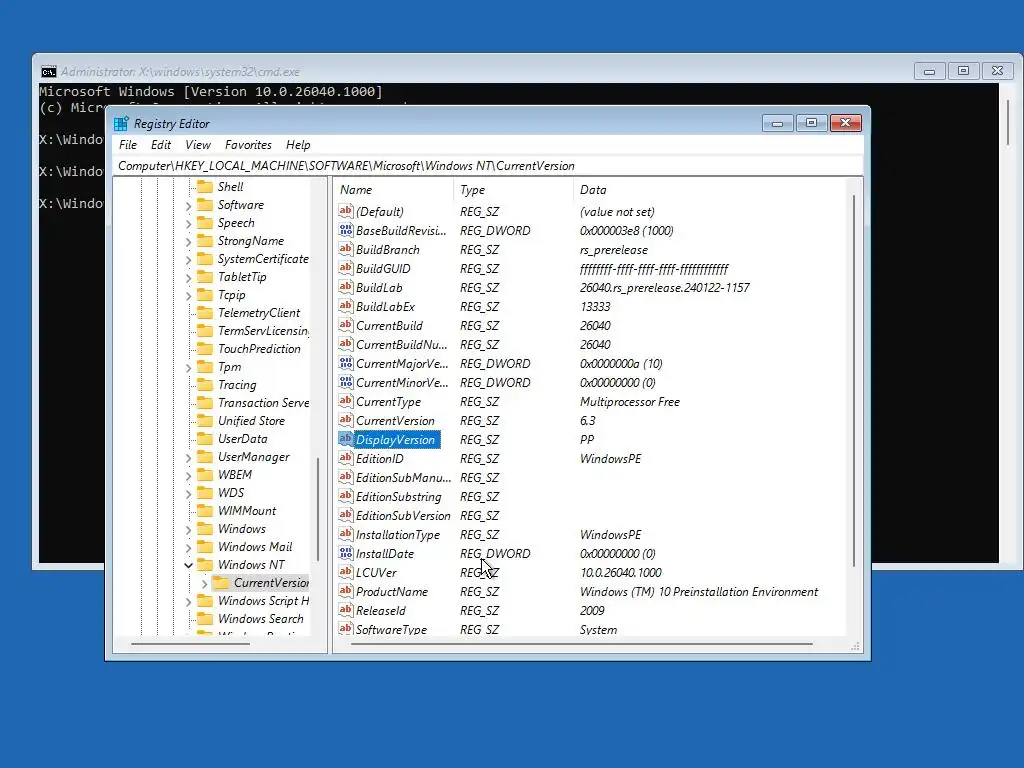This screenshot has height=768, width=1024.
Task: Click the key tree vertical scrollbar
Action: [x=318, y=509]
